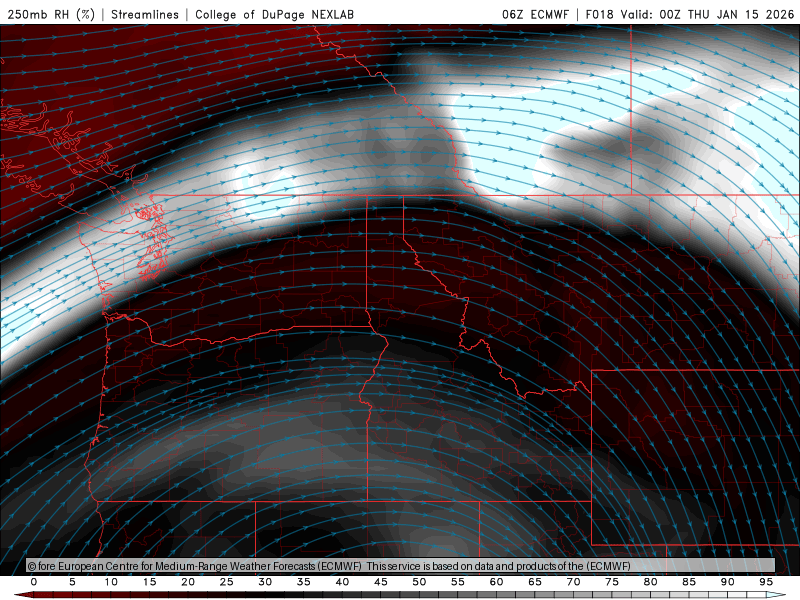Click the "250mb RH (%)" title text

[51, 14]
